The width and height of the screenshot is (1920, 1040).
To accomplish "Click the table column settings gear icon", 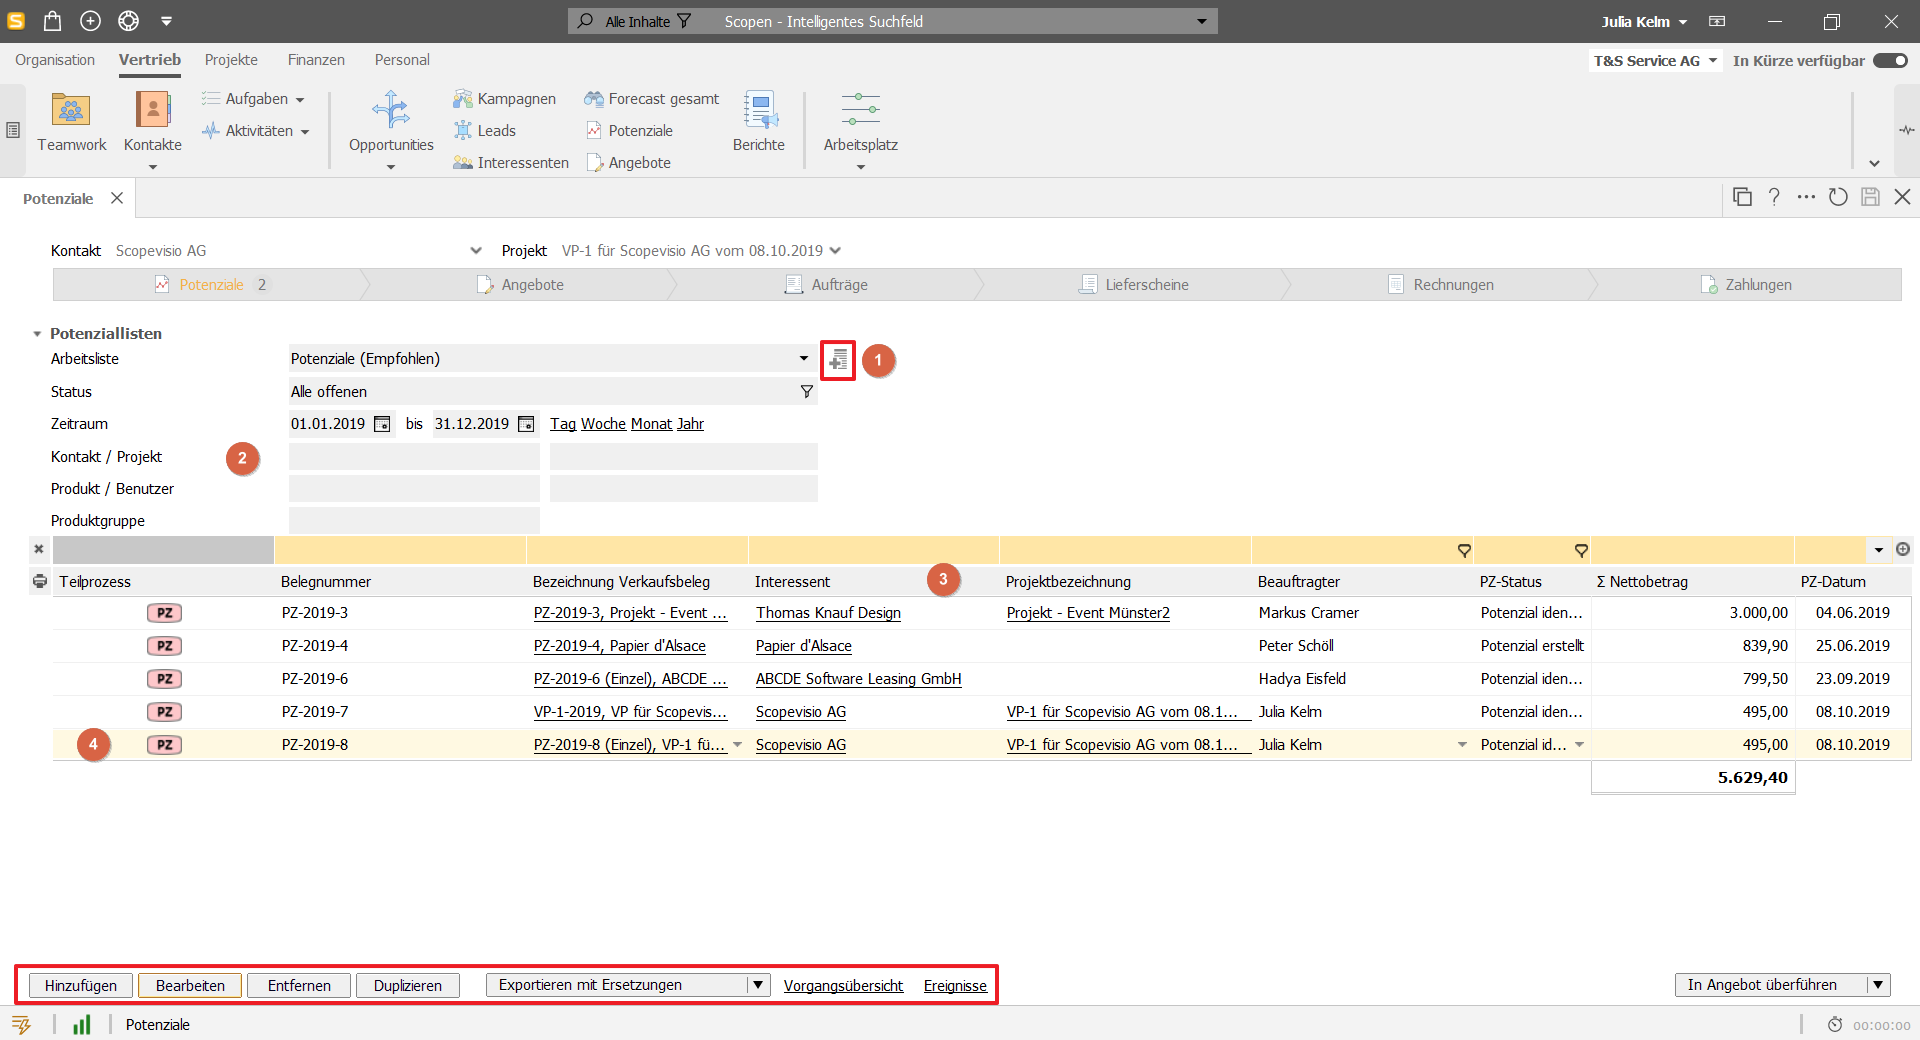I will 1903,549.
